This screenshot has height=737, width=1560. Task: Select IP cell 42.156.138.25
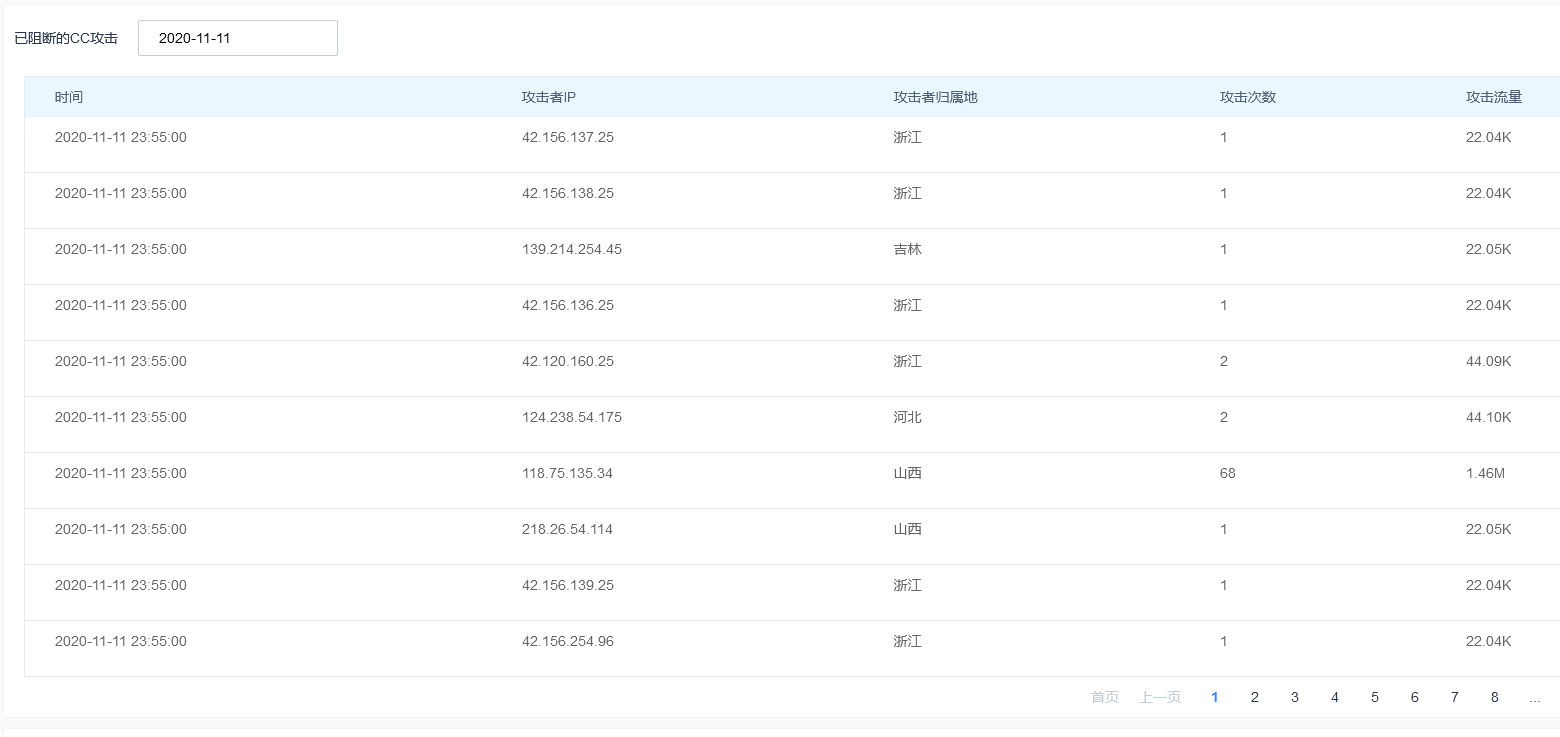click(x=568, y=193)
